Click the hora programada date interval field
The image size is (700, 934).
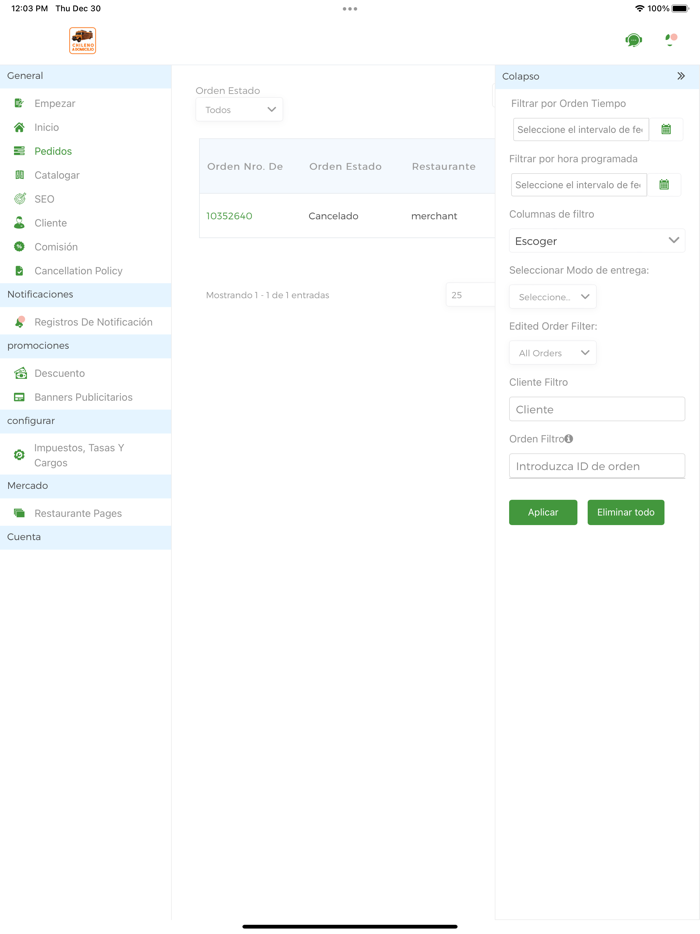[579, 185]
